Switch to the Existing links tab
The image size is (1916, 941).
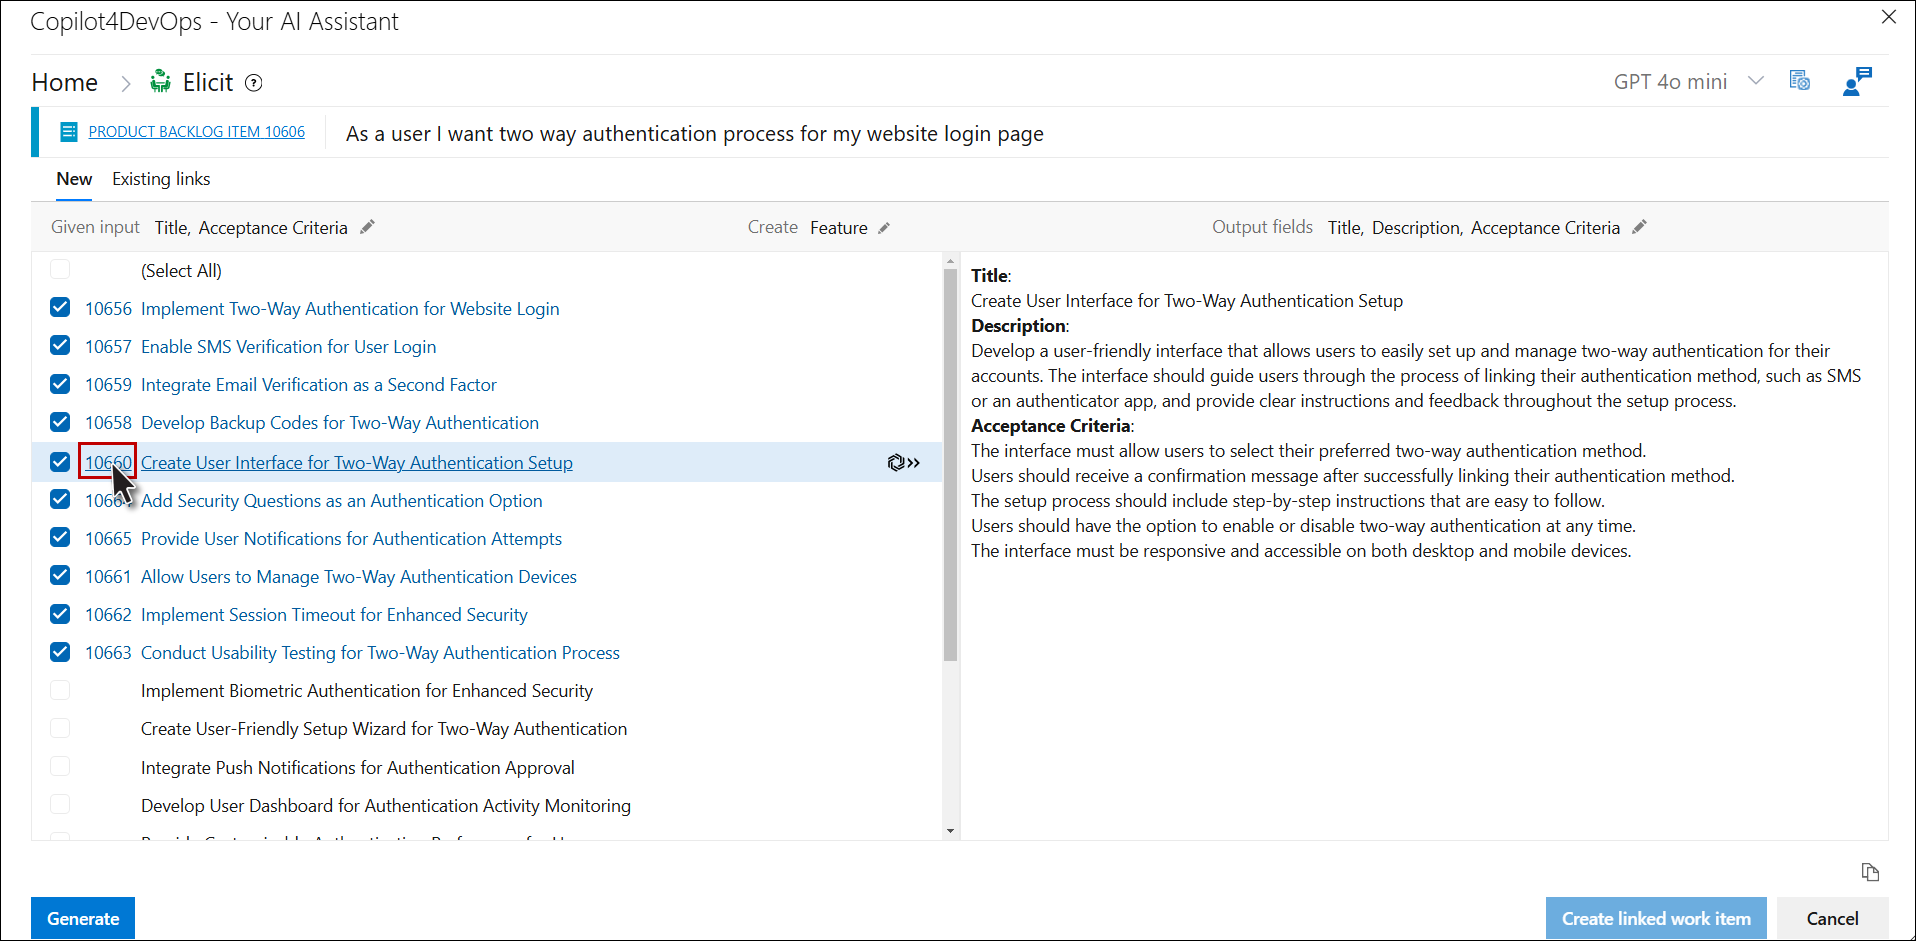pyautogui.click(x=161, y=179)
